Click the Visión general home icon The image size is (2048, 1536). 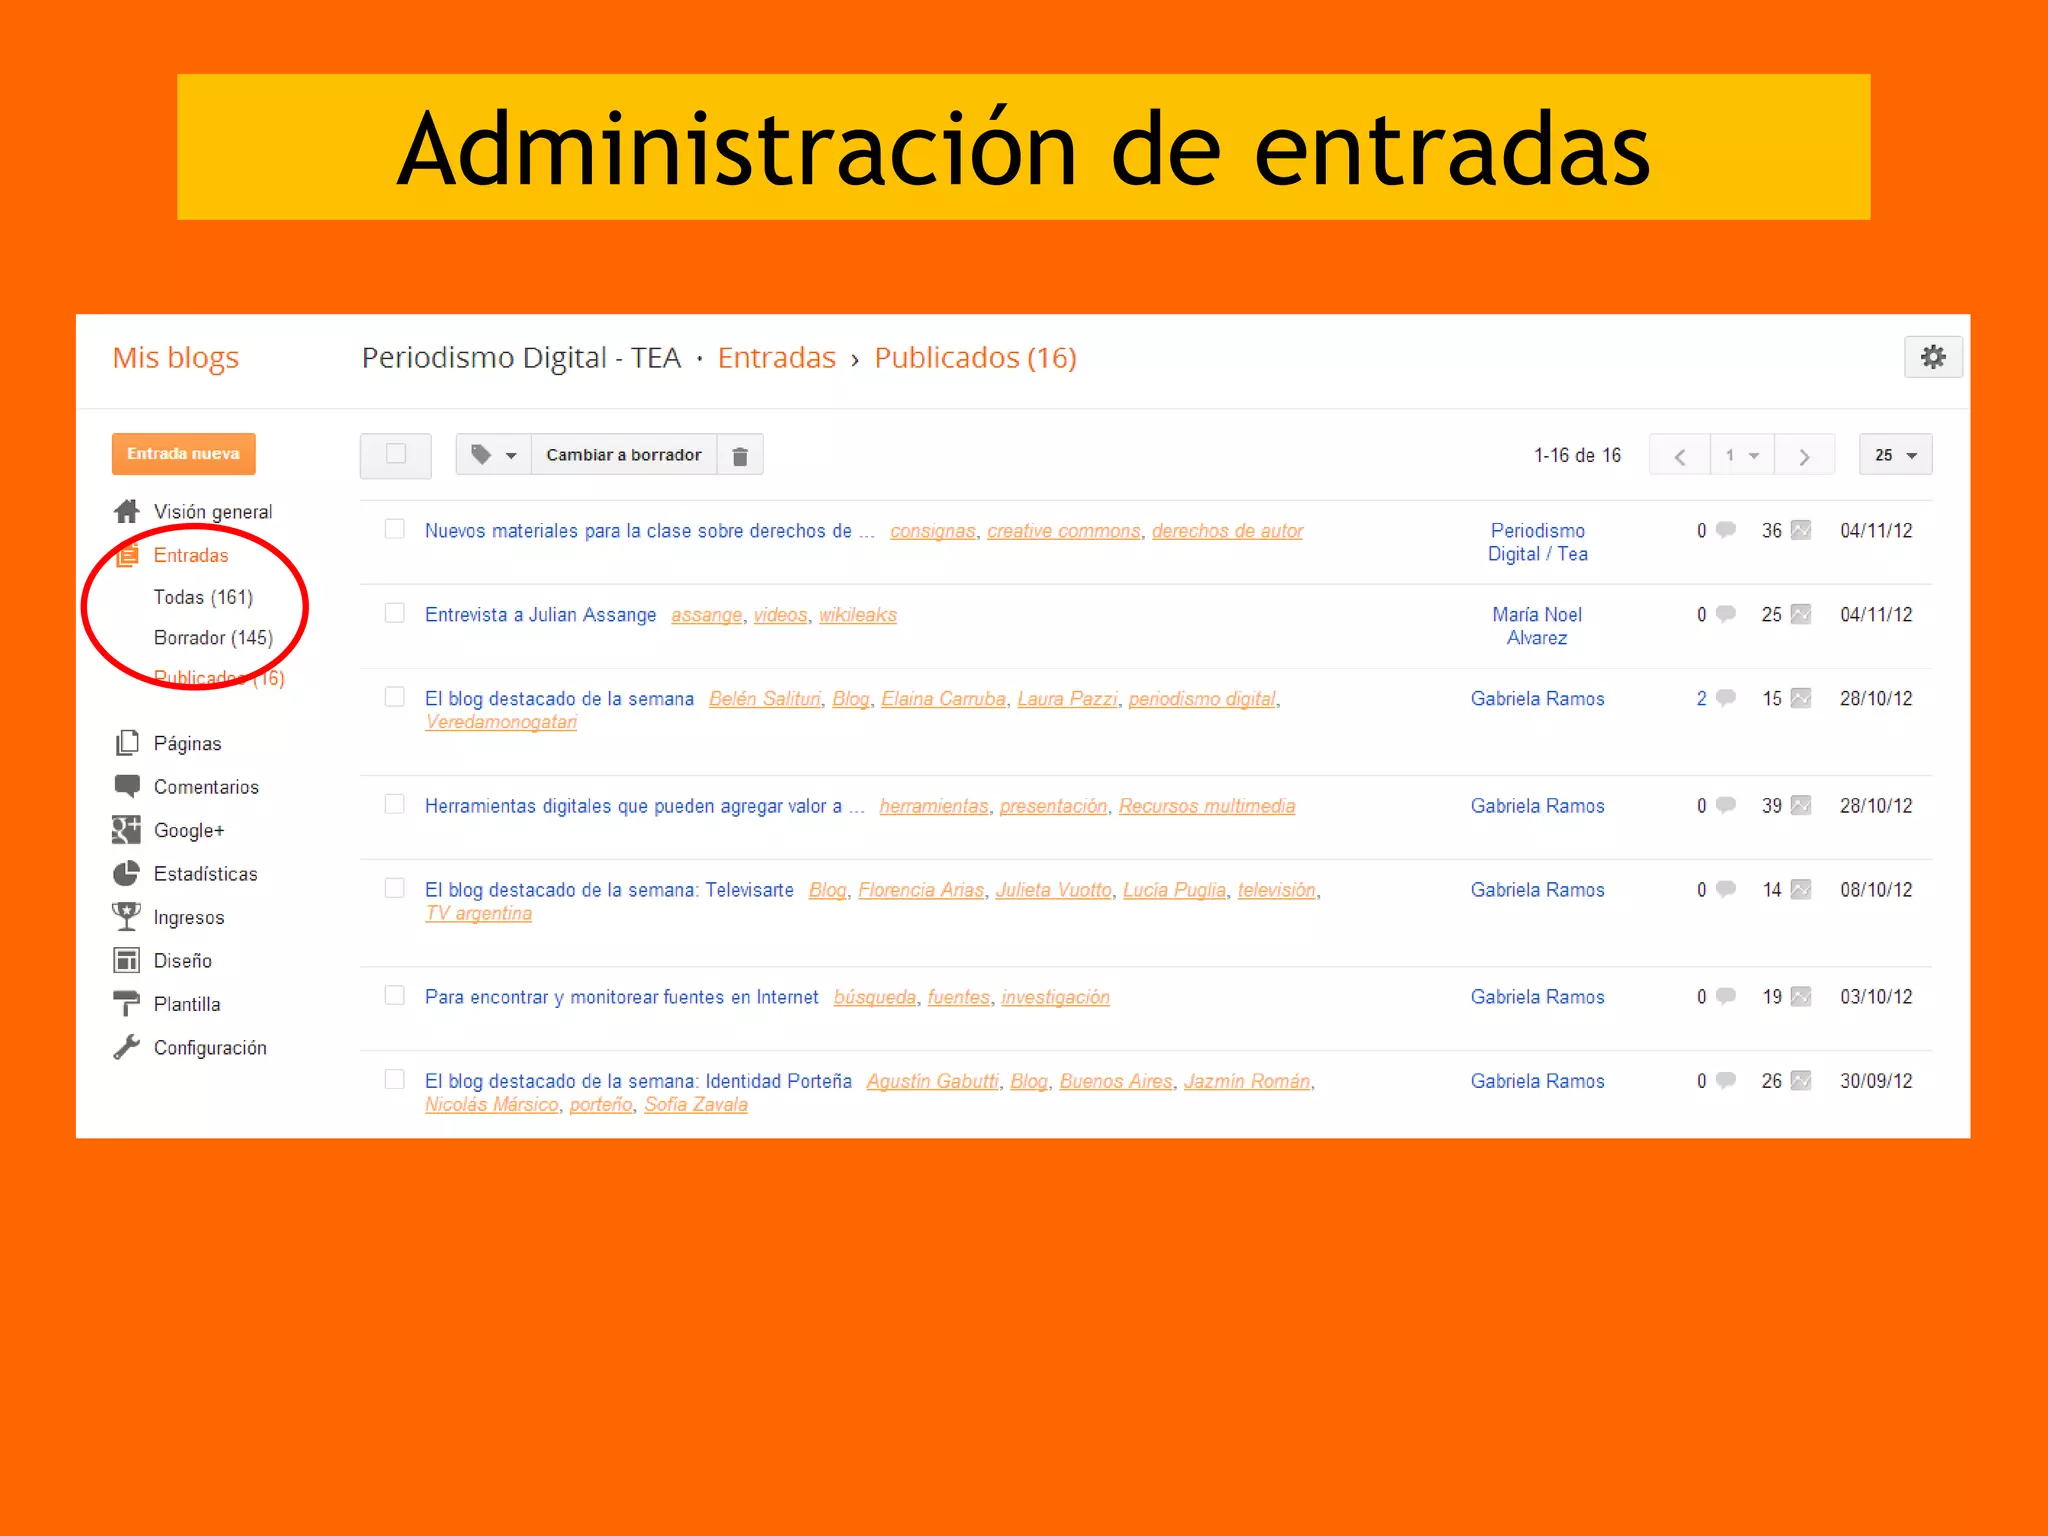pyautogui.click(x=127, y=511)
